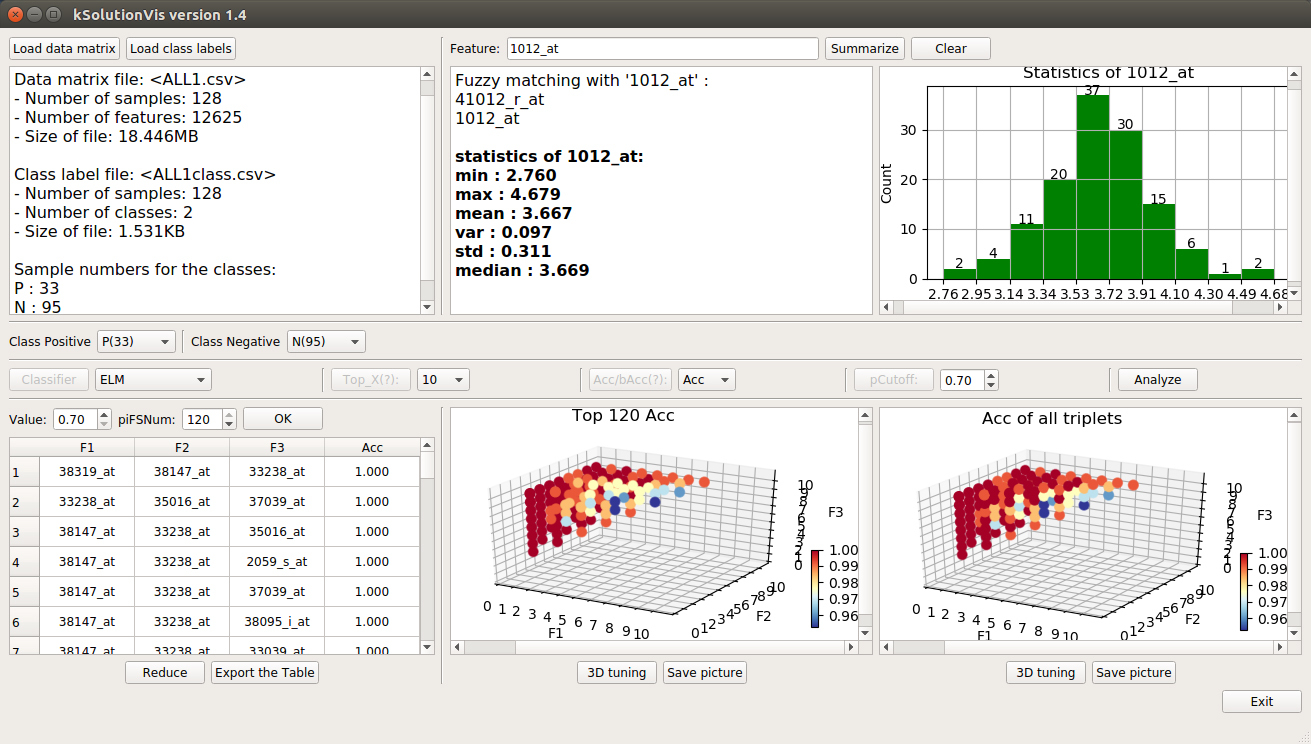Increase the pCutoff value with up arrow

click(x=991, y=375)
